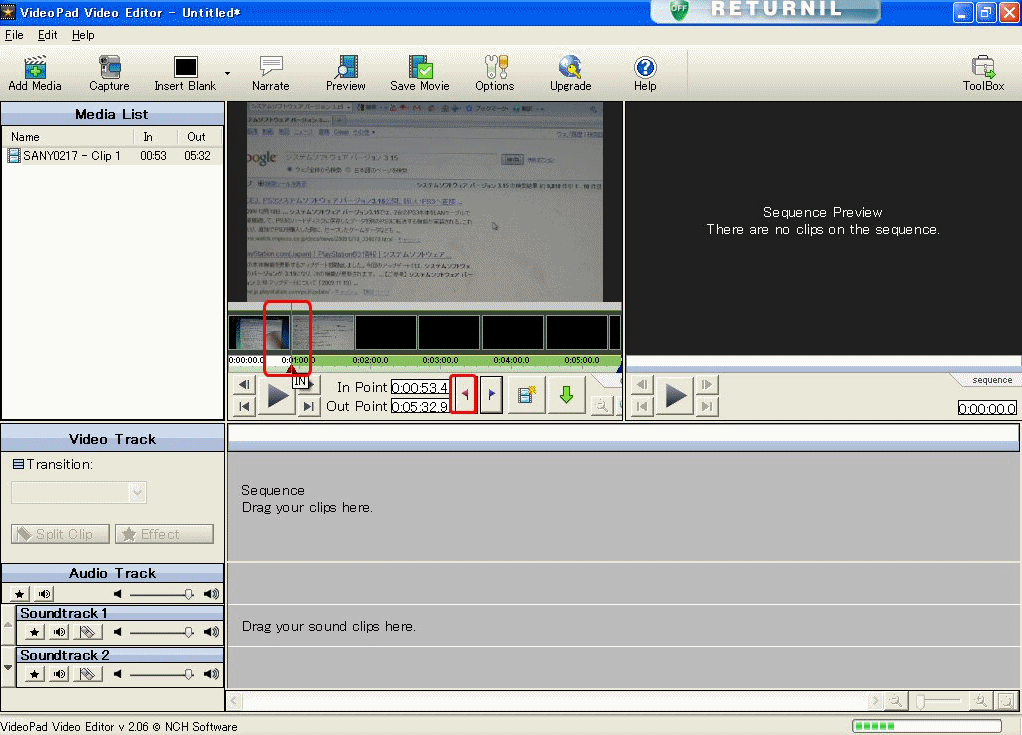Click the Effect button
Screen dimensions: 1022x735
coord(164,534)
